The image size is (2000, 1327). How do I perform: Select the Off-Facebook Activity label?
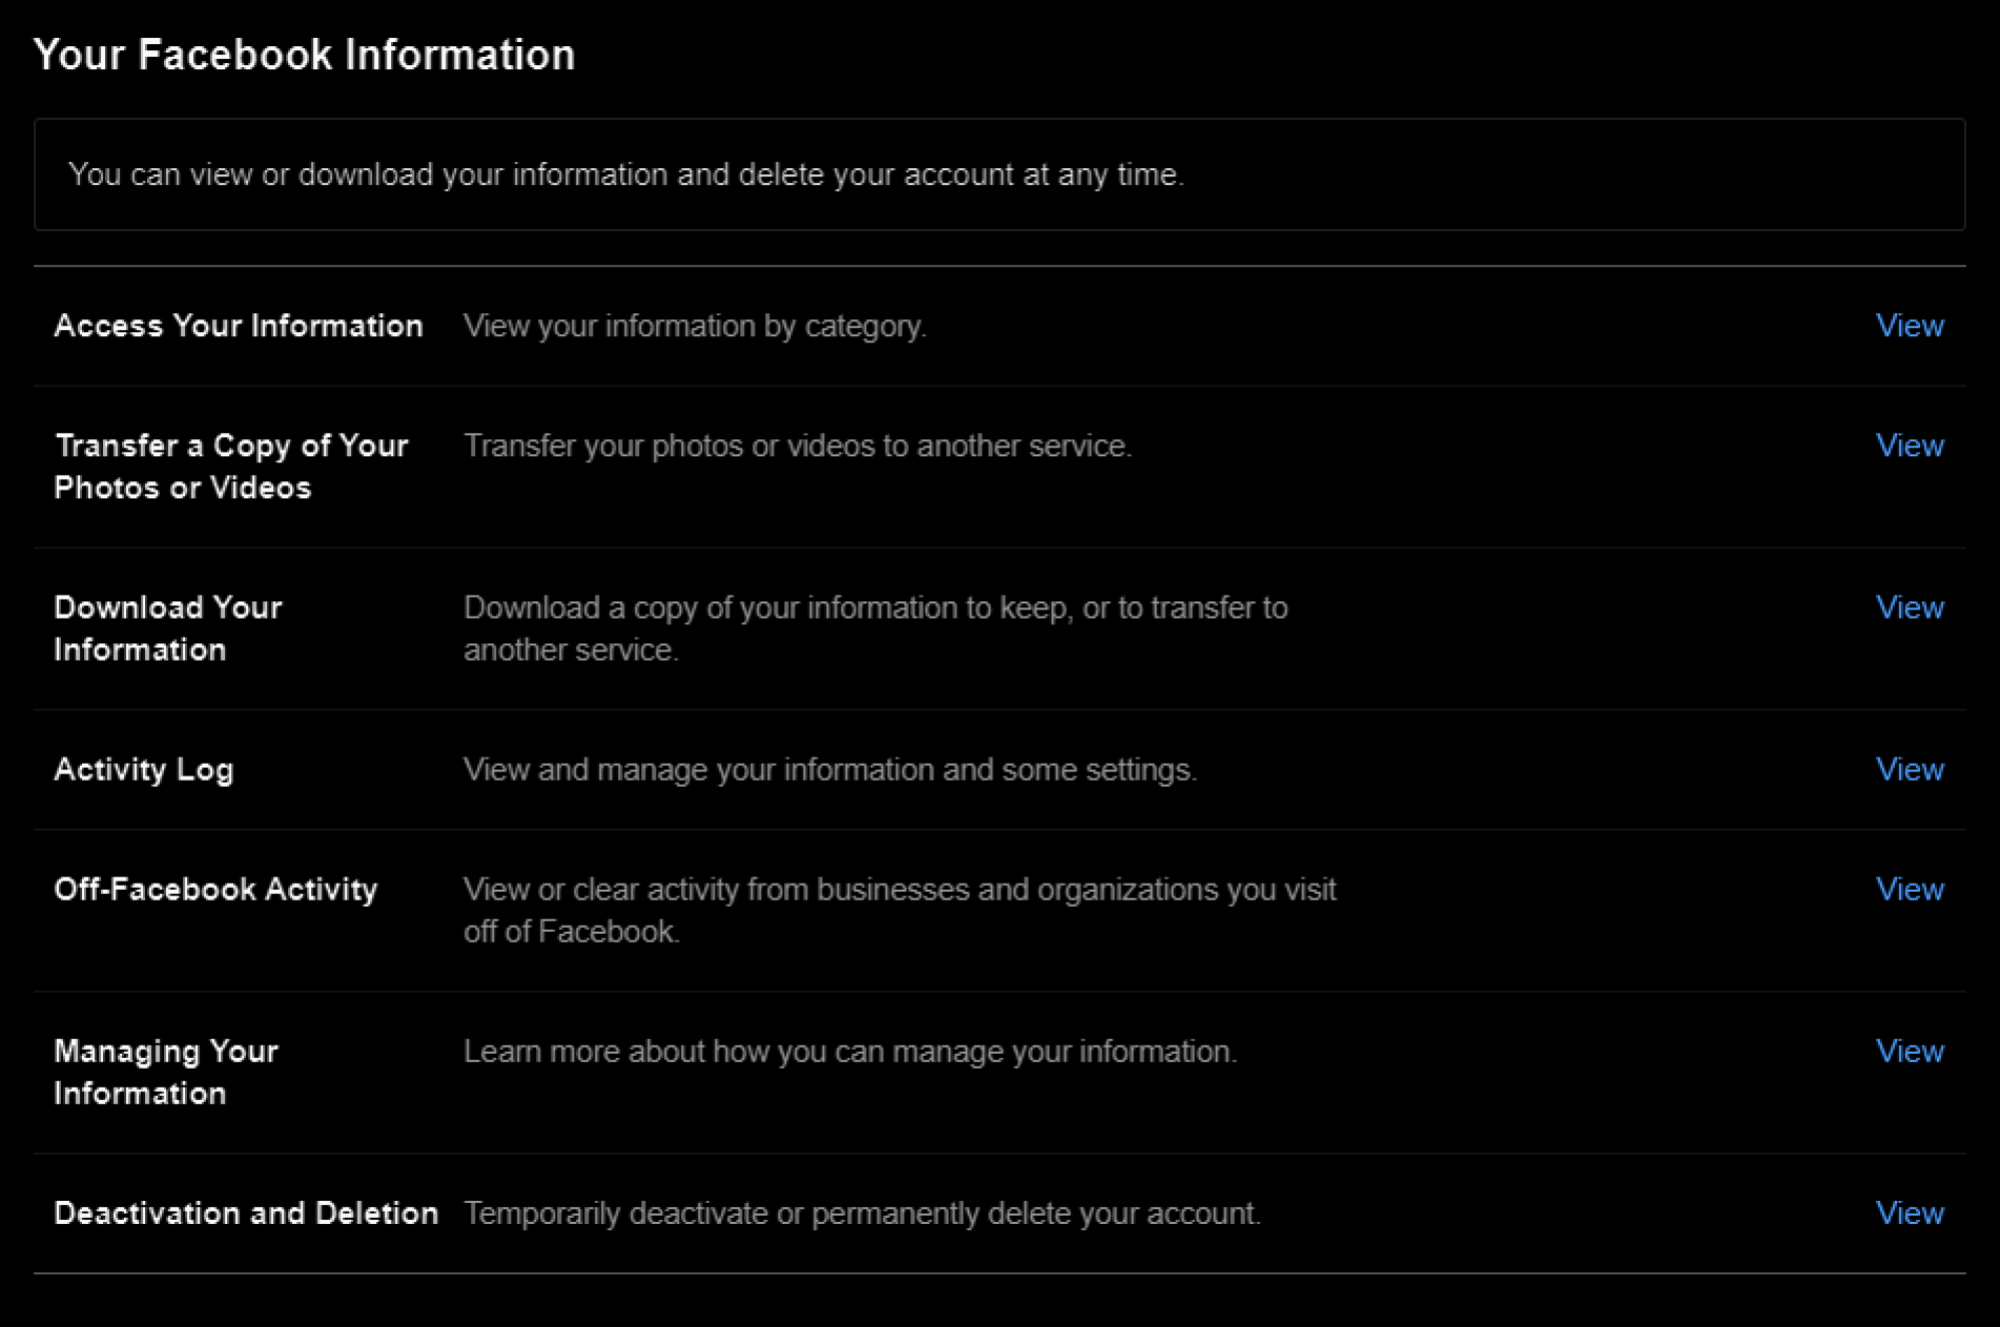[x=216, y=890]
